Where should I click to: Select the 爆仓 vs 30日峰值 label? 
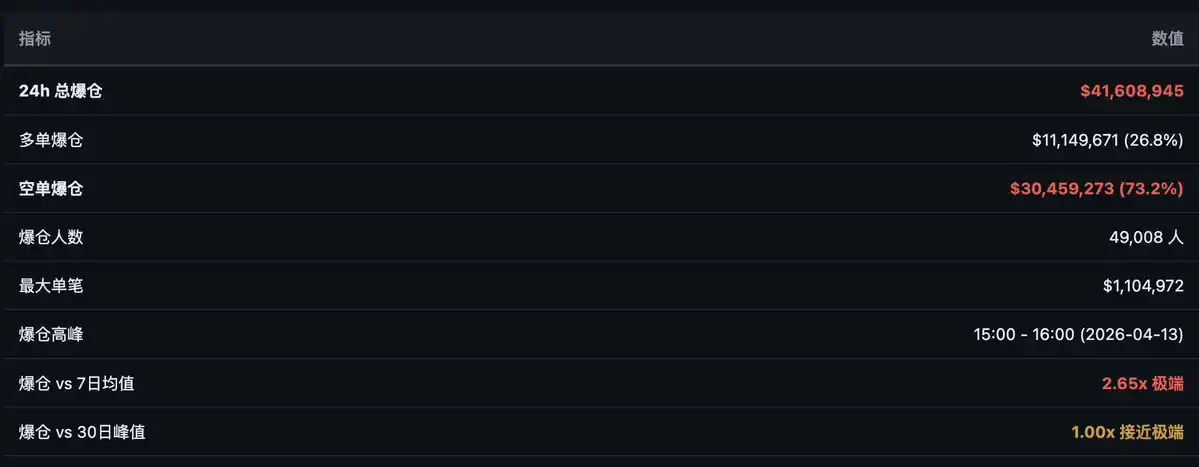[x=80, y=433]
